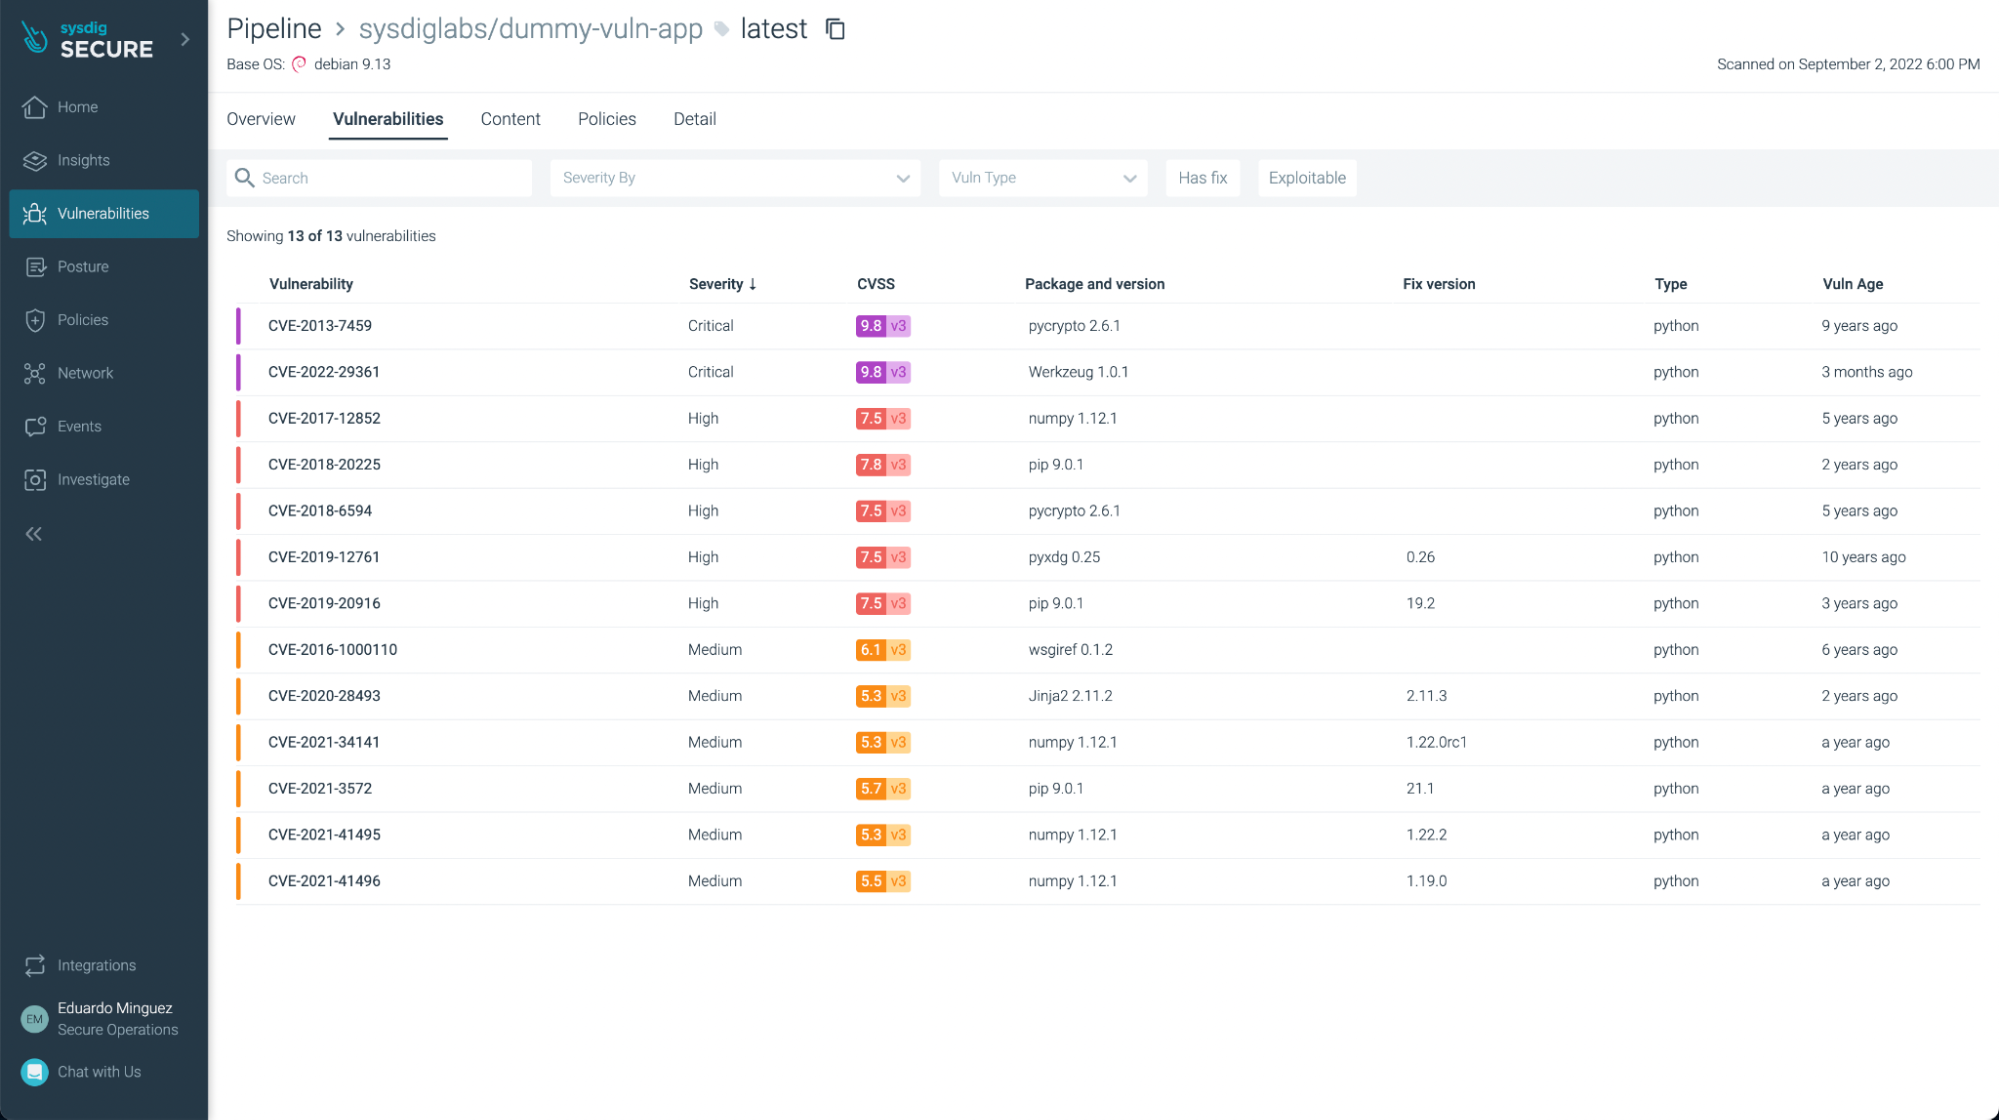Switch to the Policies tab
1999x1120 pixels.
click(x=606, y=119)
